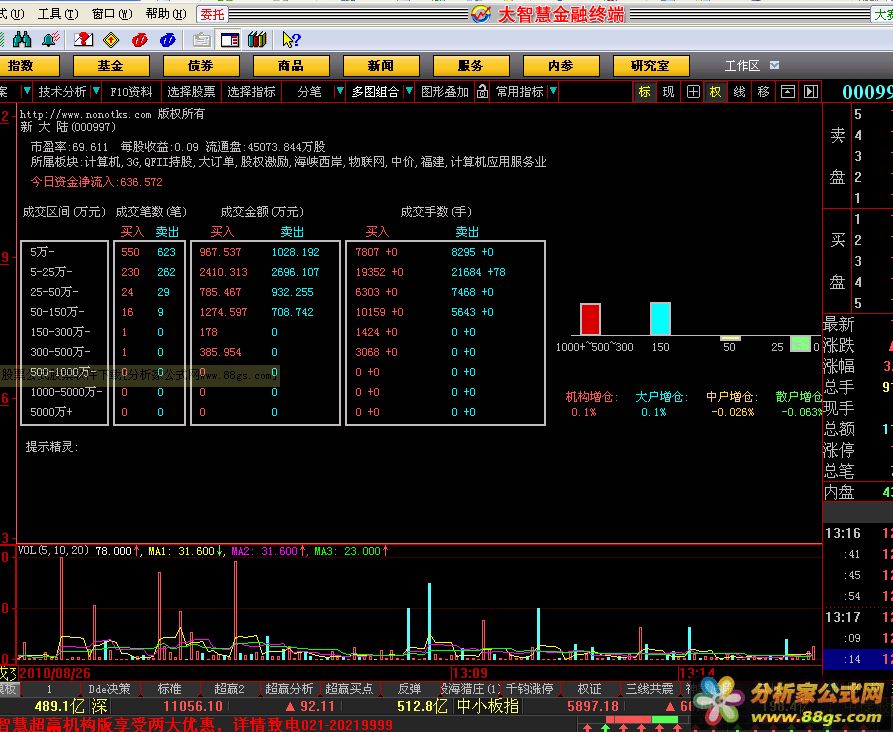This screenshot has height=732, width=893.
Task: Click the panel skip-right arrow icon
Action: [x=811, y=92]
